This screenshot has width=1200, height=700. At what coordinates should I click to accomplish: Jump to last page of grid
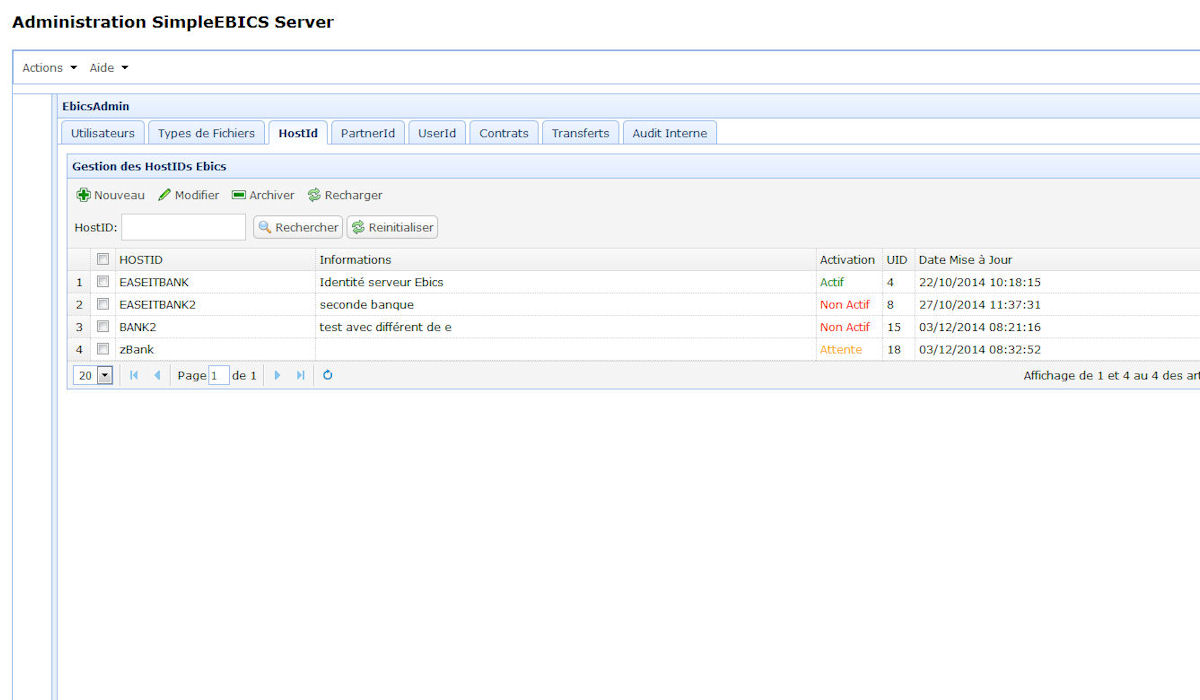coord(300,376)
